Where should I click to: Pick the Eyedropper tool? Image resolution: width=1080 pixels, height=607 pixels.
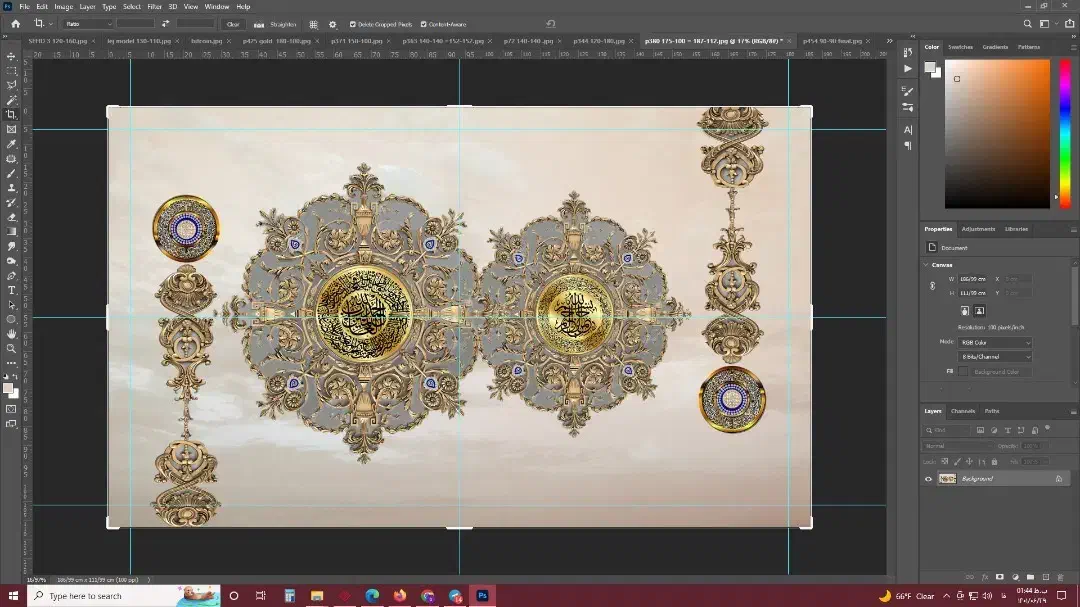(12, 144)
